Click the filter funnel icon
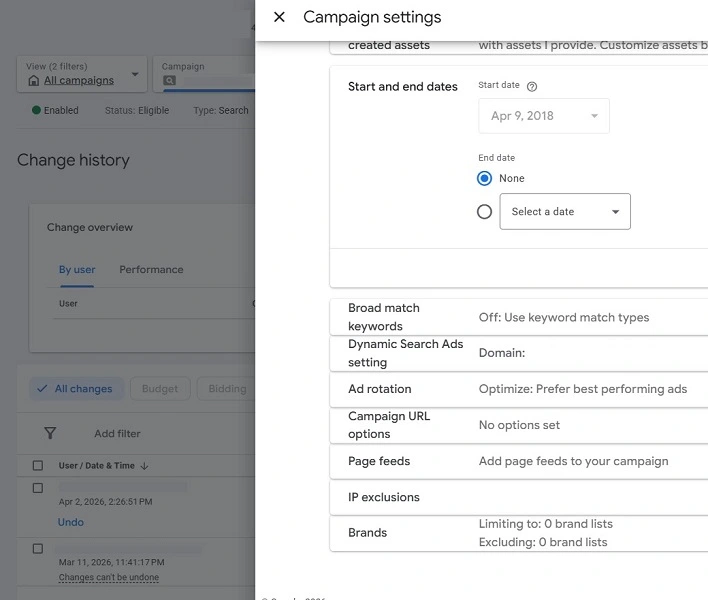Viewport: 708px width, 600px height. pos(50,433)
